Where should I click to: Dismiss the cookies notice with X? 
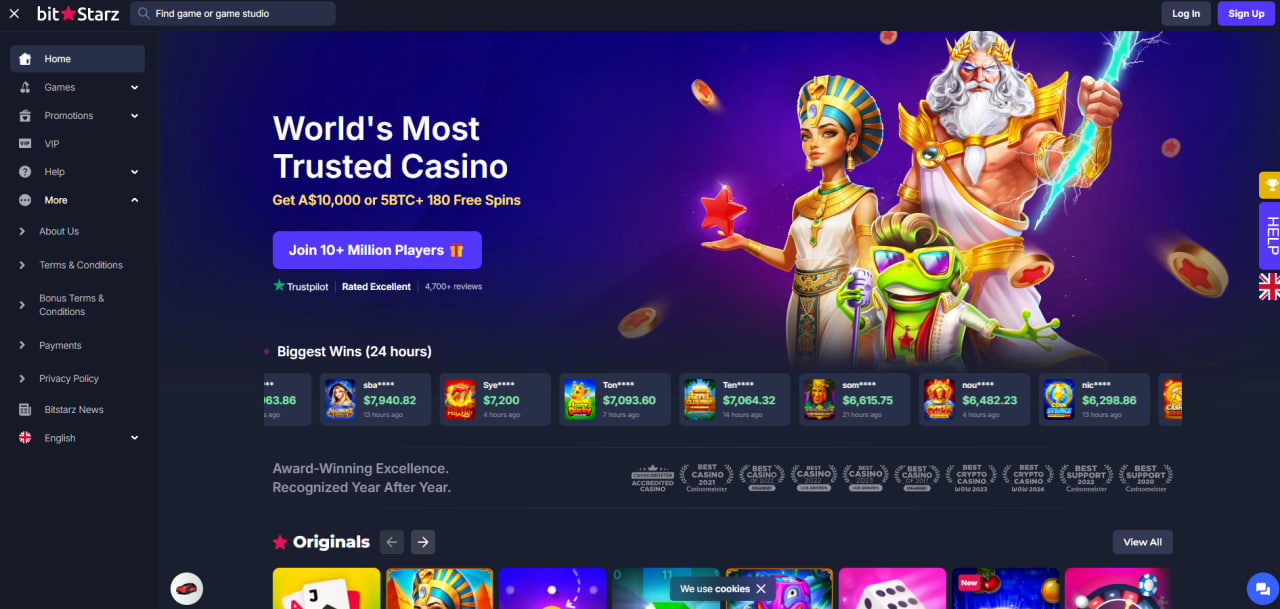point(761,589)
